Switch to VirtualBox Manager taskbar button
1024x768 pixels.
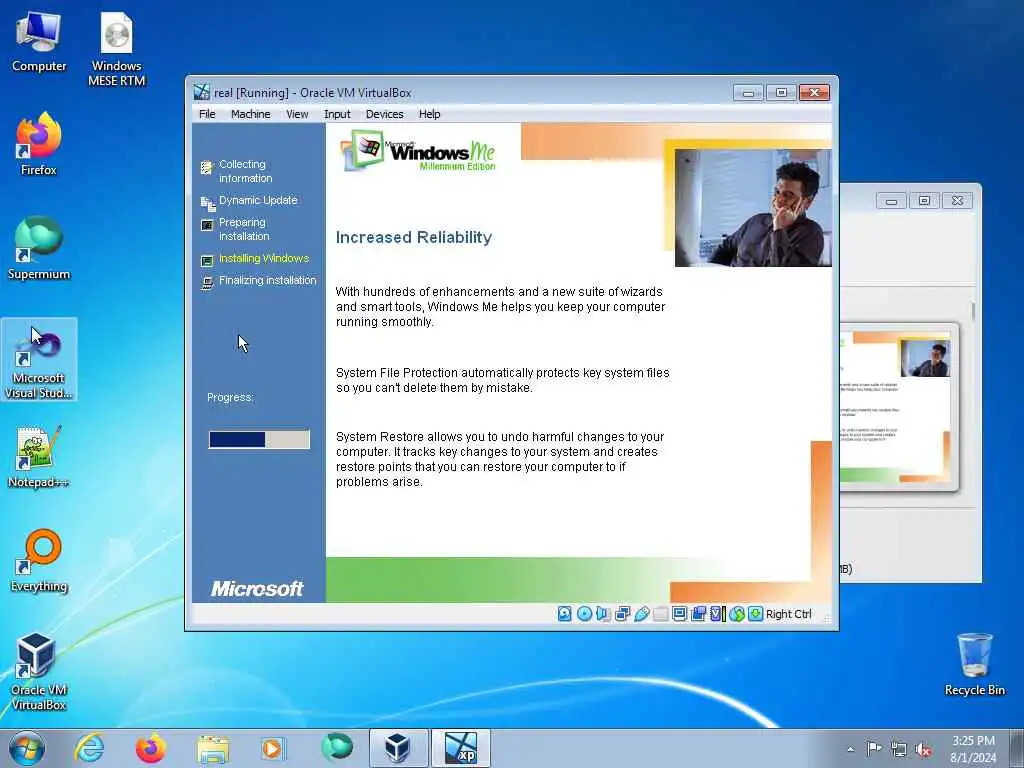tap(398, 748)
